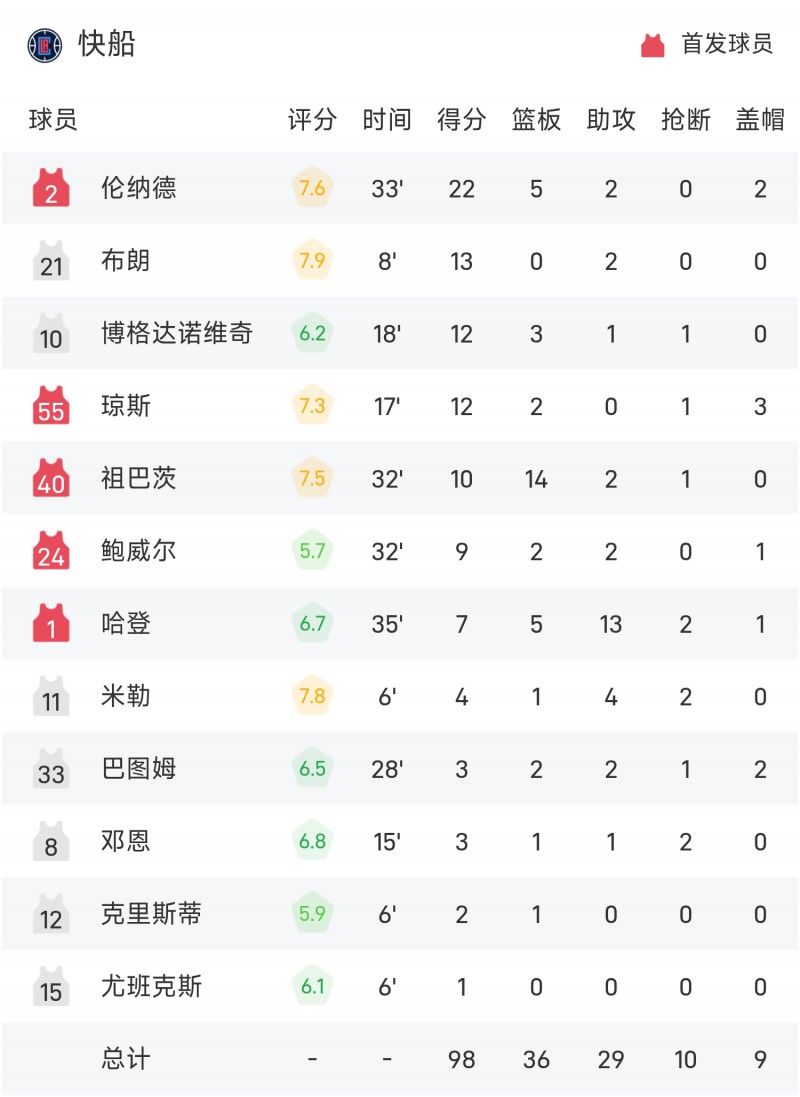Viewport: 800px width, 1097px height.
Task: Click the gray number 21 jersey icon
Action: pos(51,260)
